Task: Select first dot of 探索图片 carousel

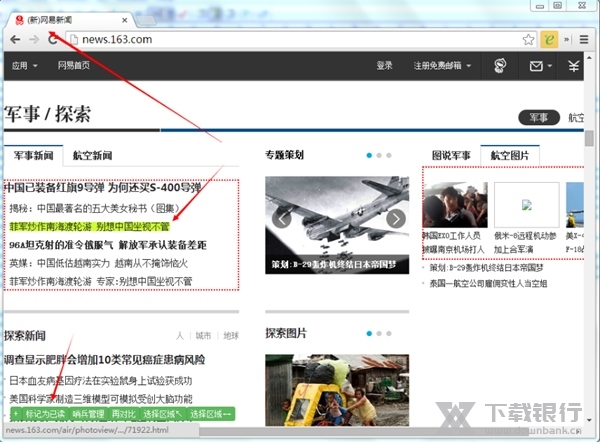Action: pos(369,334)
